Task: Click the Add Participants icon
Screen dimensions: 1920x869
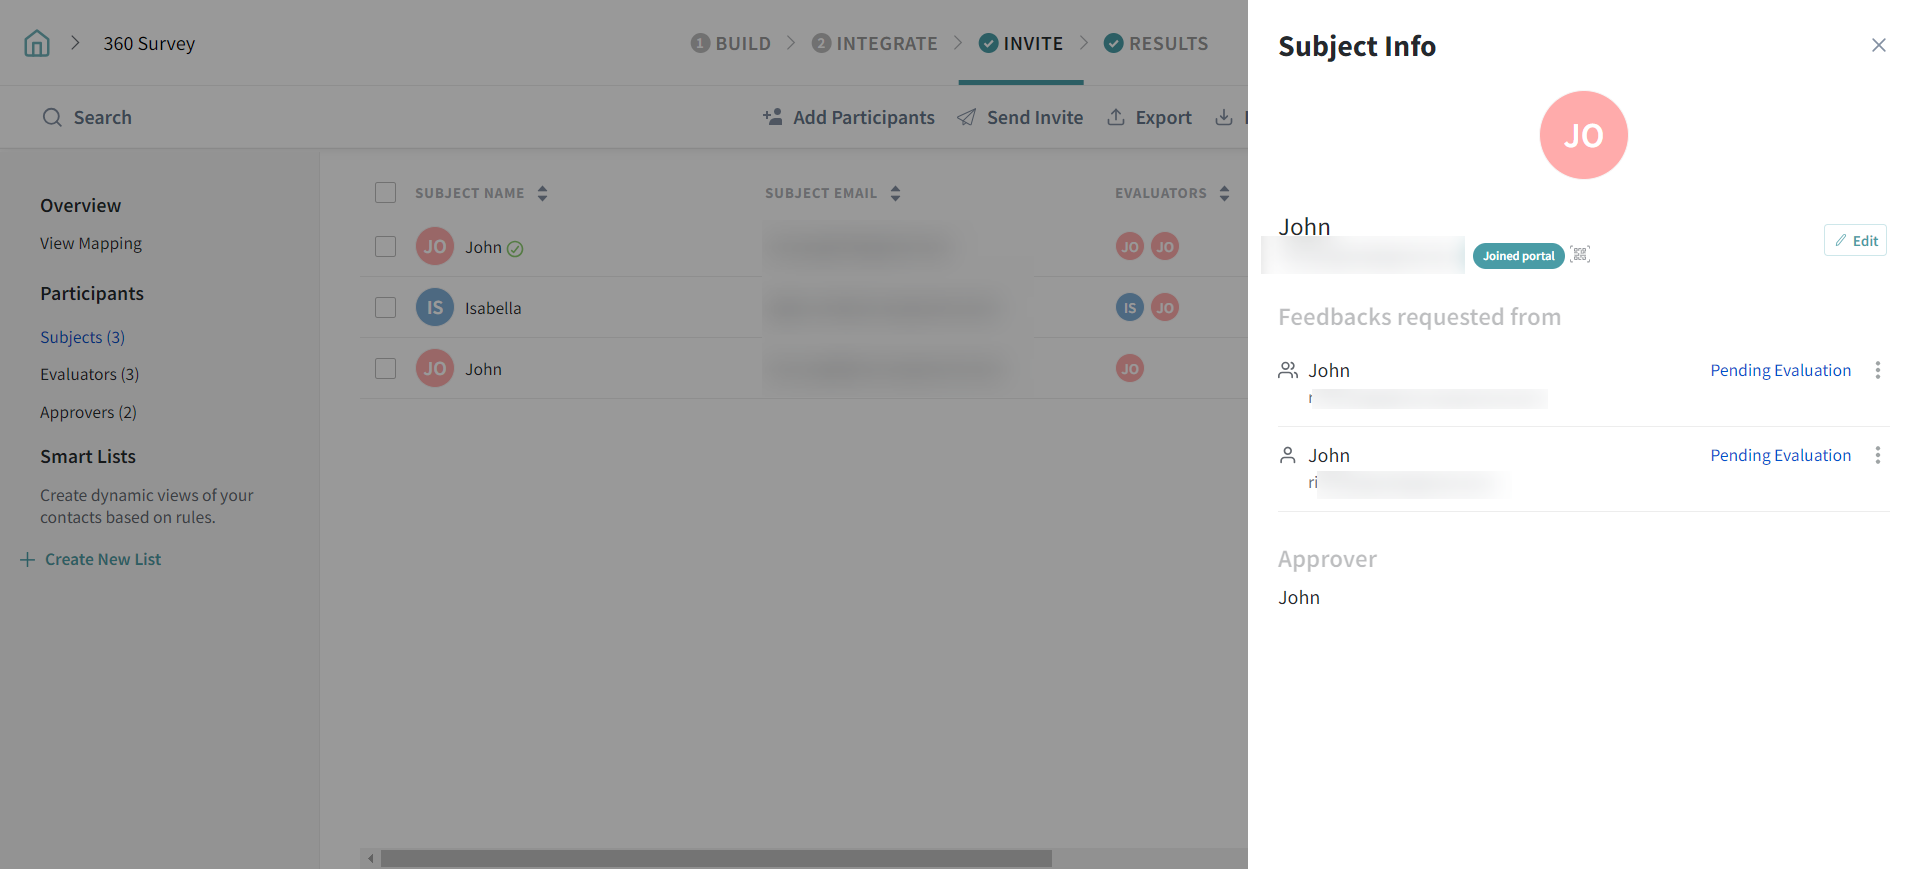Action: click(x=772, y=117)
